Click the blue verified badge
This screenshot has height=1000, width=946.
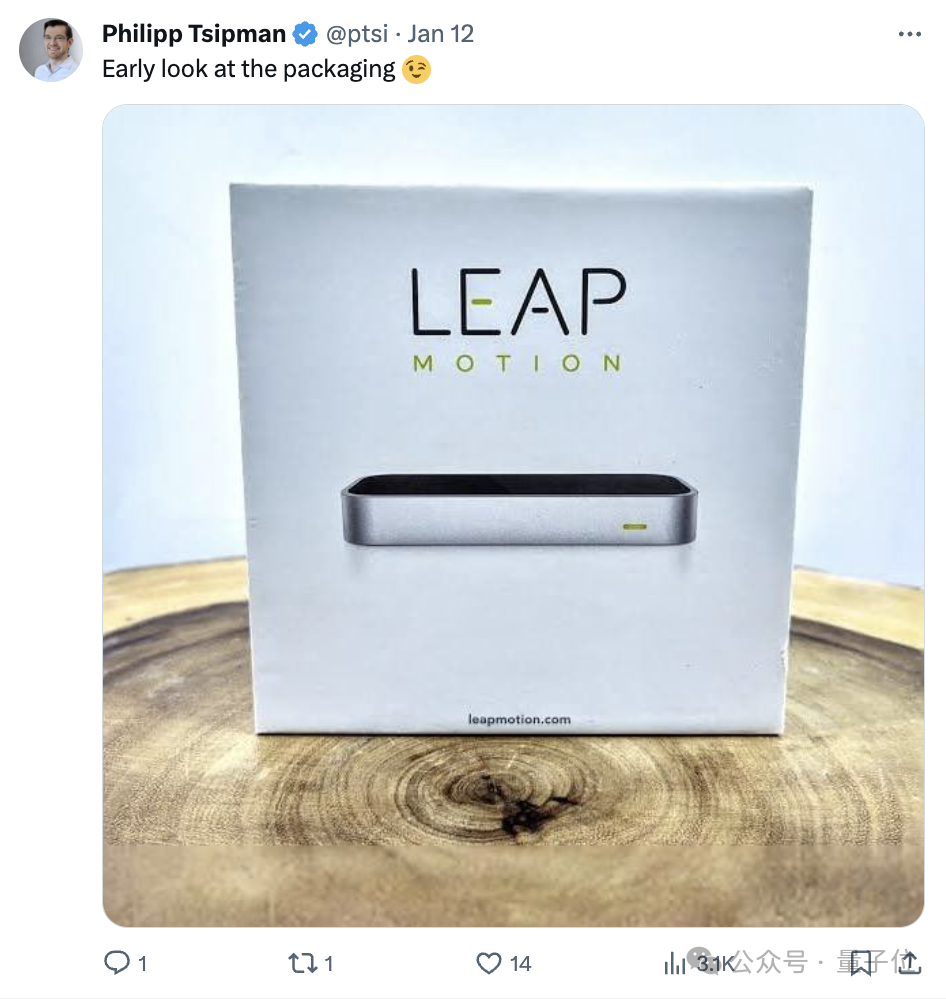click(x=304, y=35)
